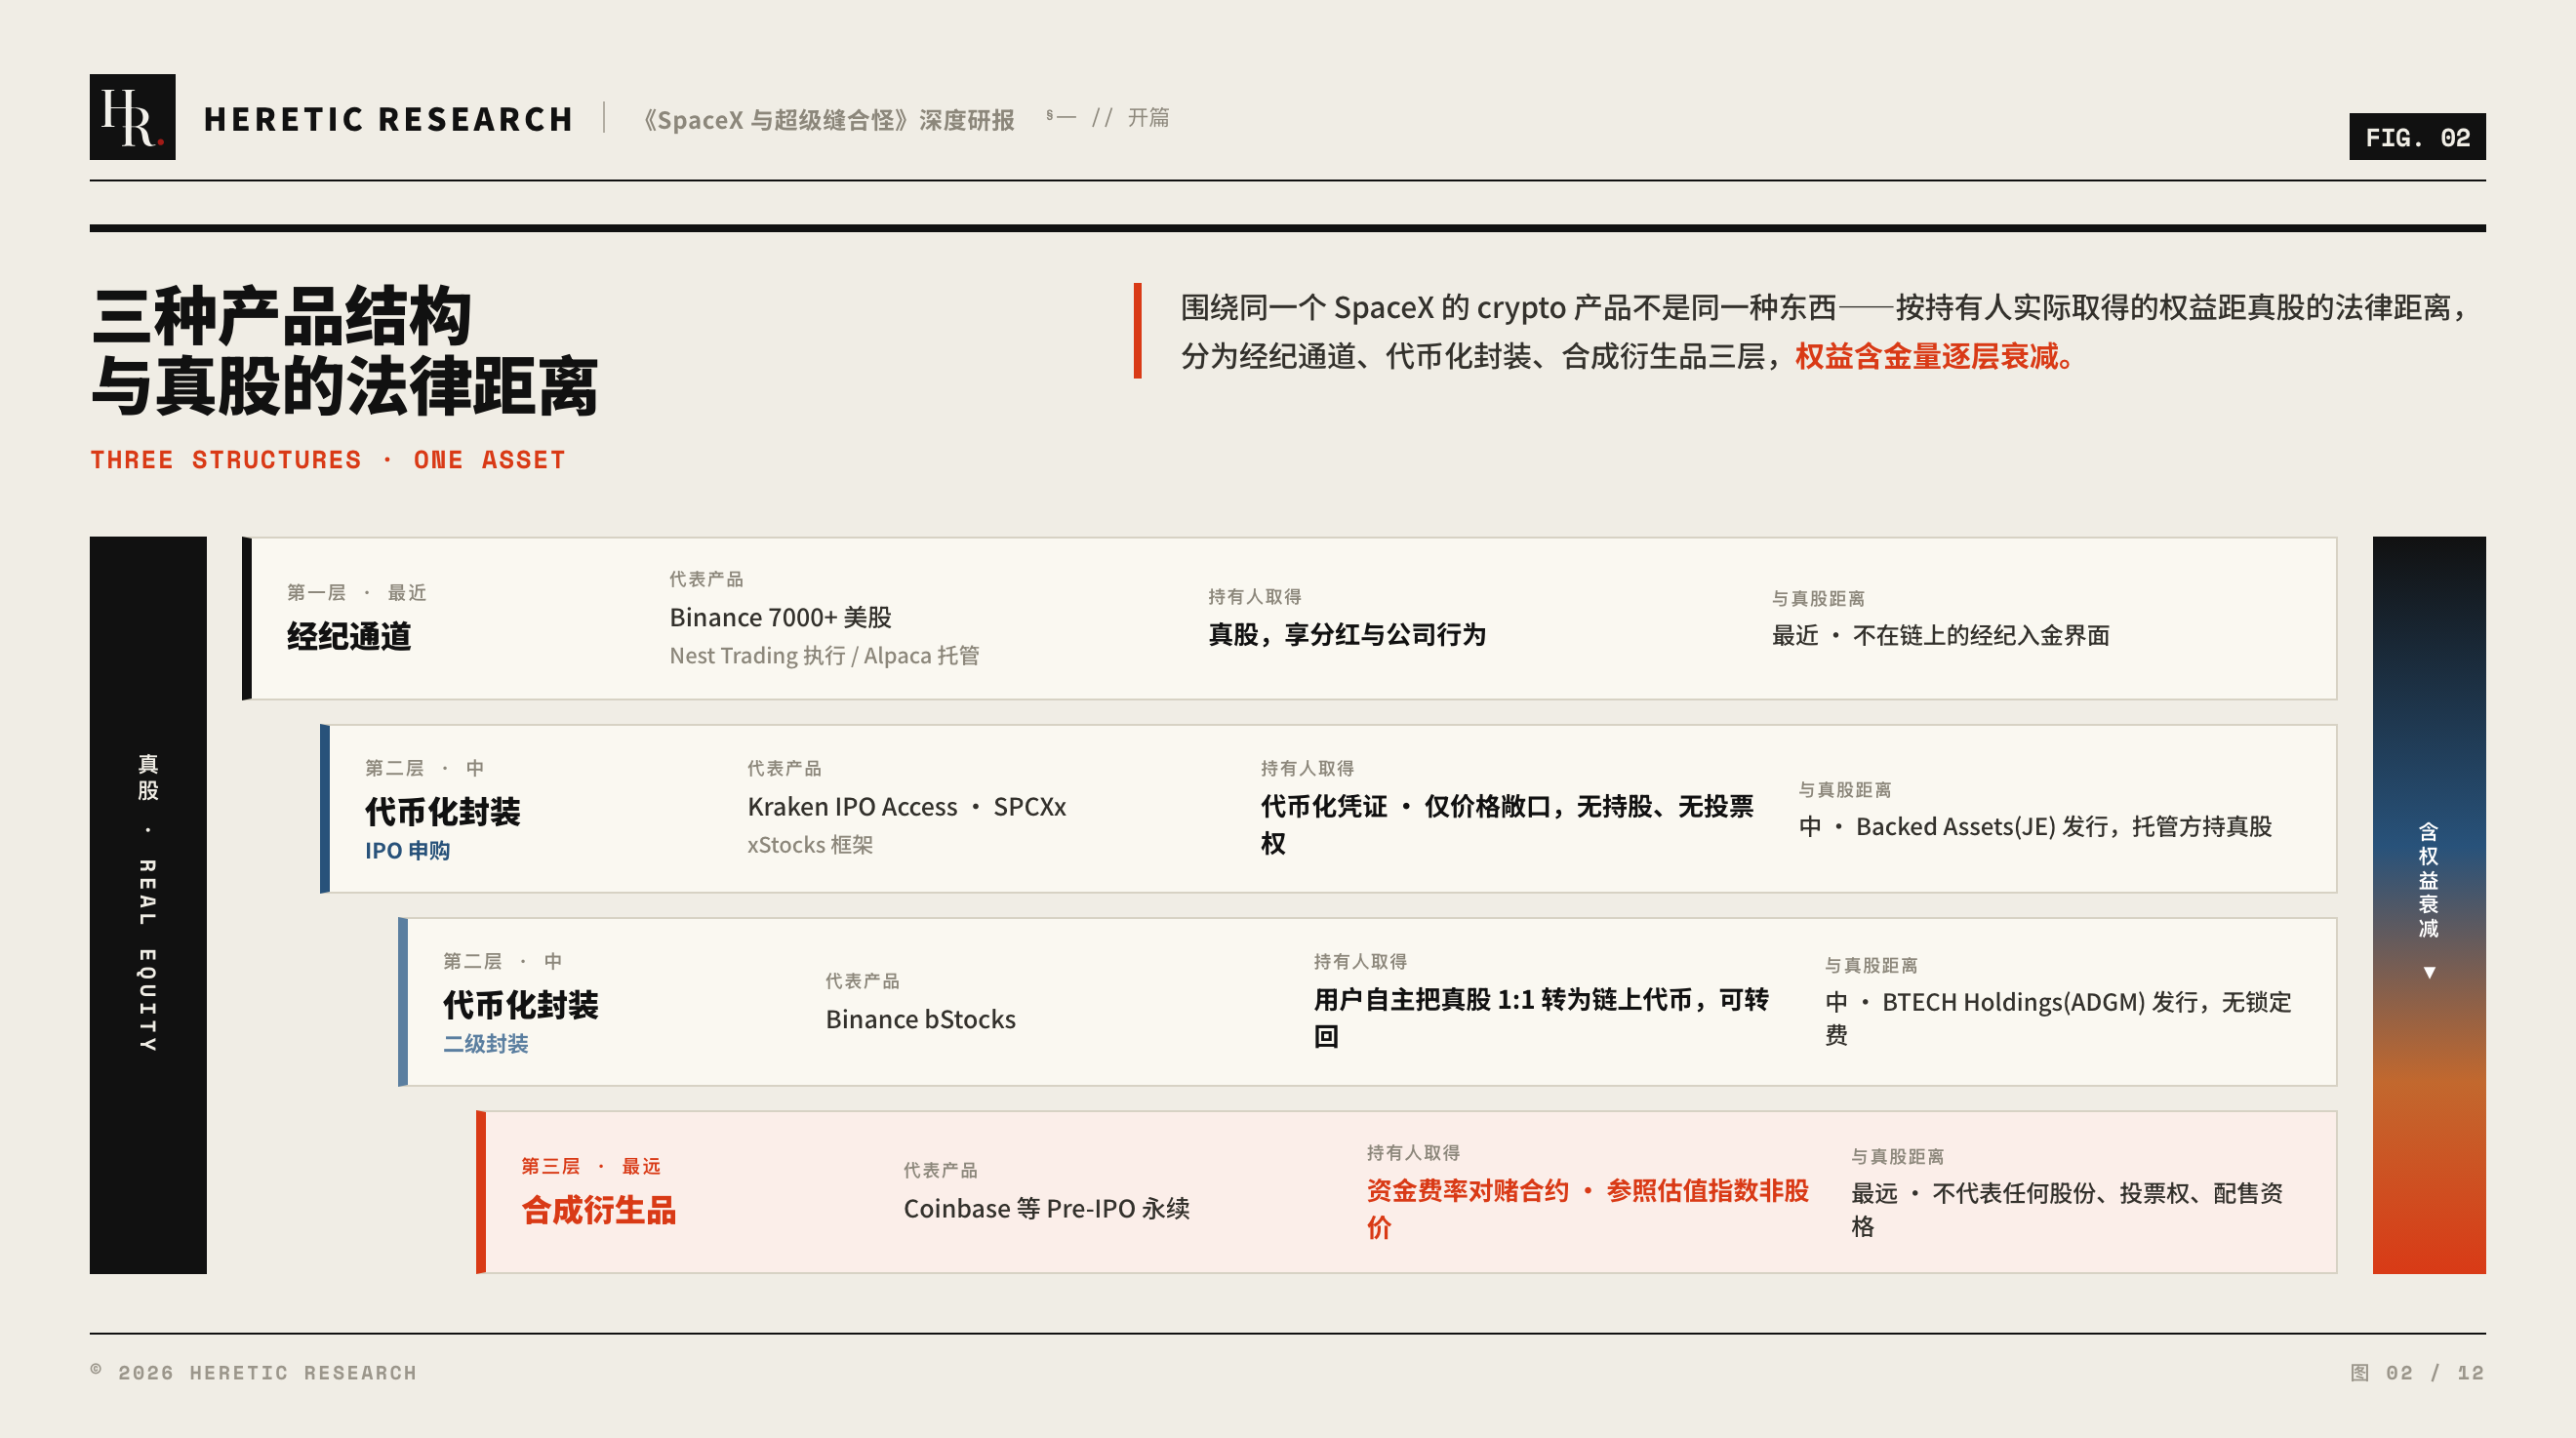Image resolution: width=2576 pixels, height=1438 pixels.
Task: Click the '经纪通道' layer heading
Action: 349,636
